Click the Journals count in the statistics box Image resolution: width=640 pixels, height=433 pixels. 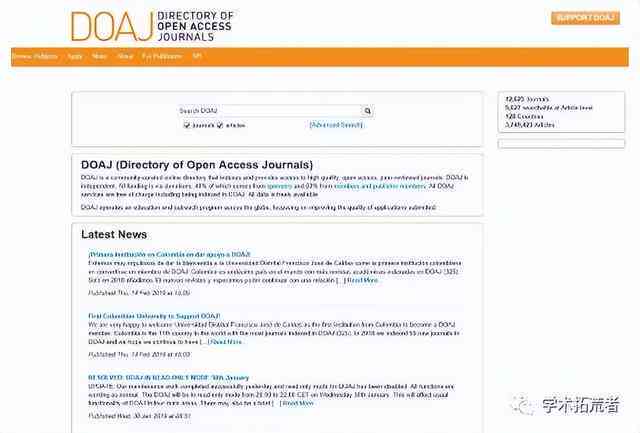pyautogui.click(x=527, y=99)
